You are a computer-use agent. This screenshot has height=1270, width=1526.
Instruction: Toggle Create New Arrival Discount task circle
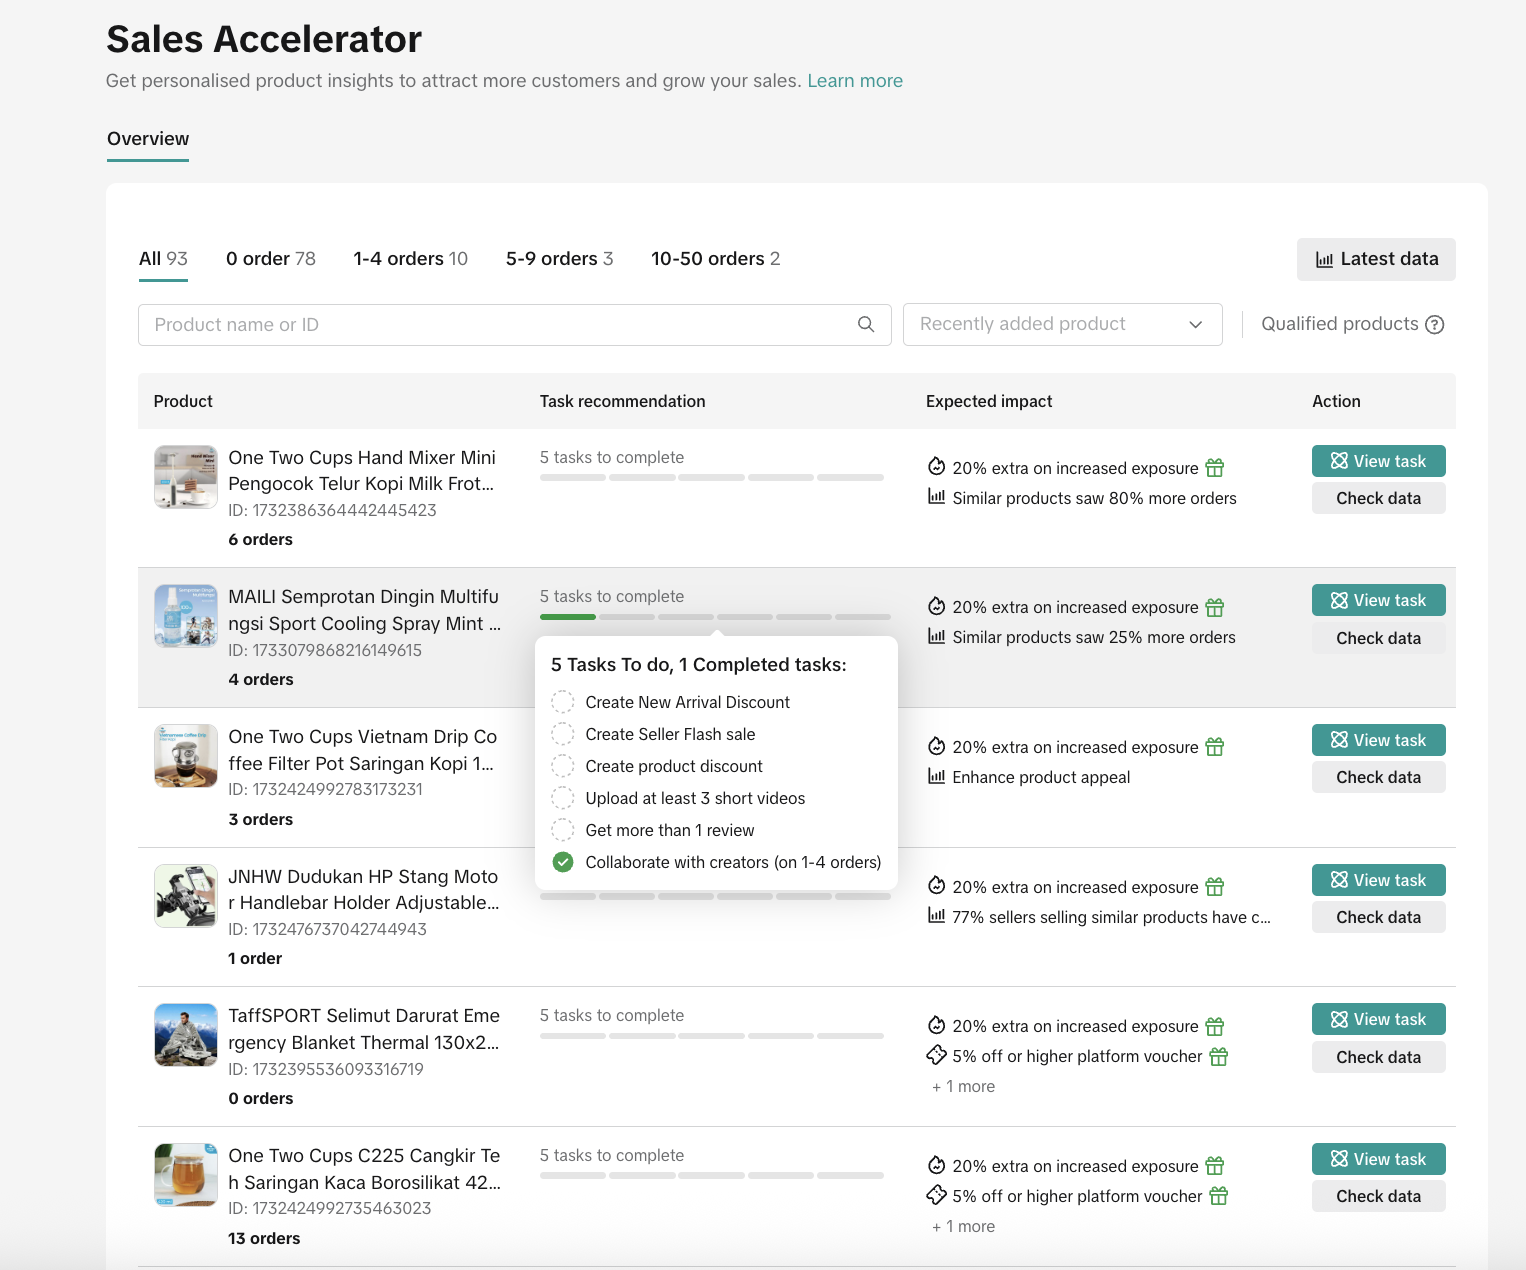click(563, 702)
